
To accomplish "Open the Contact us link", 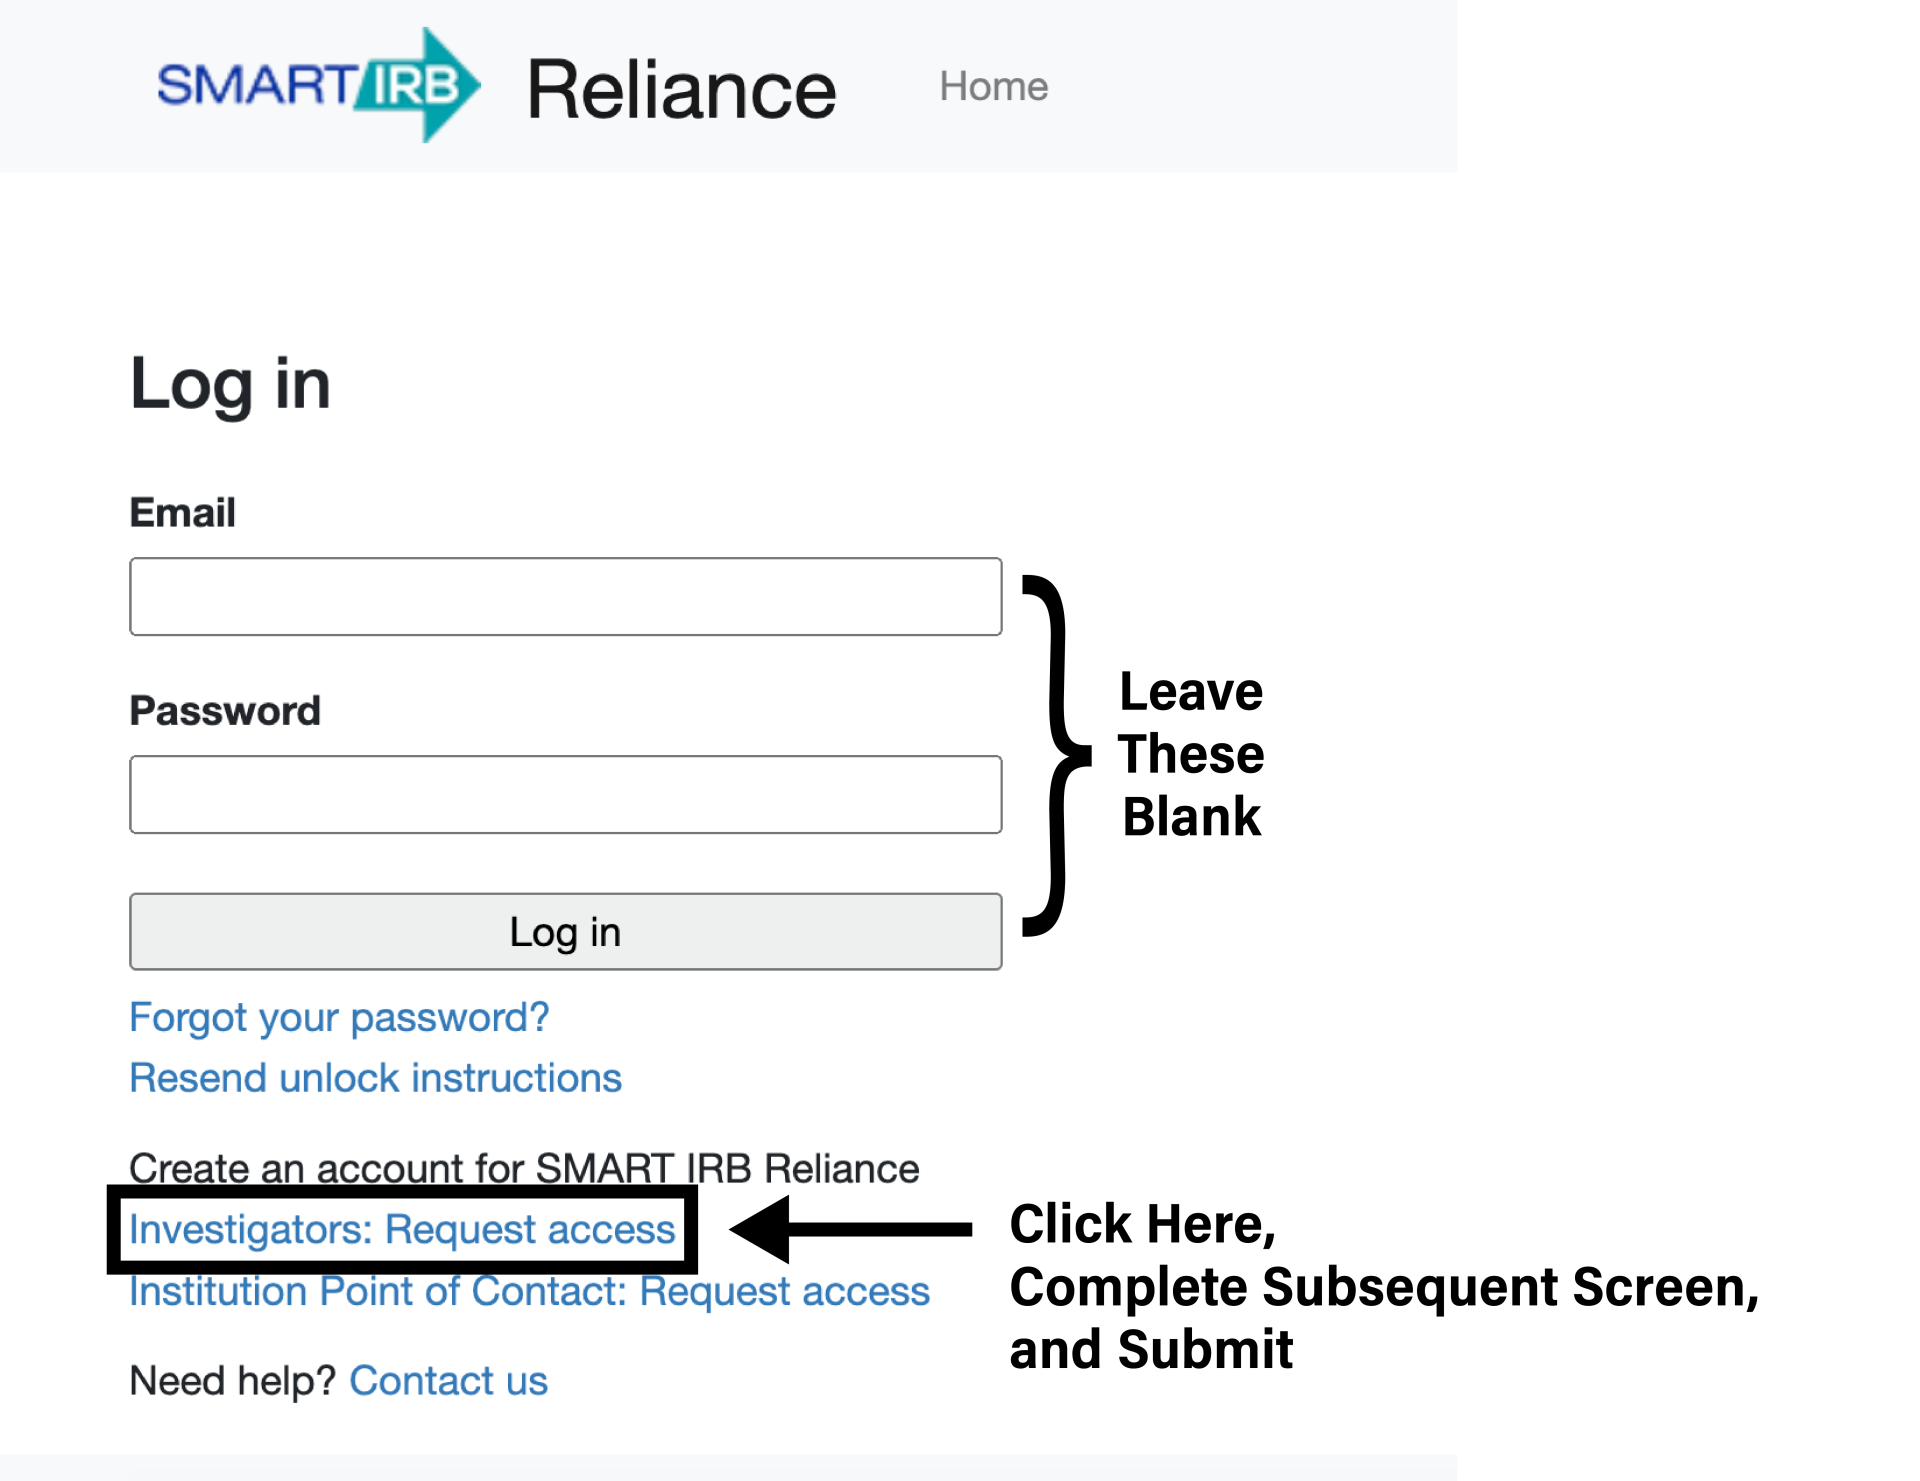I will (448, 1381).
